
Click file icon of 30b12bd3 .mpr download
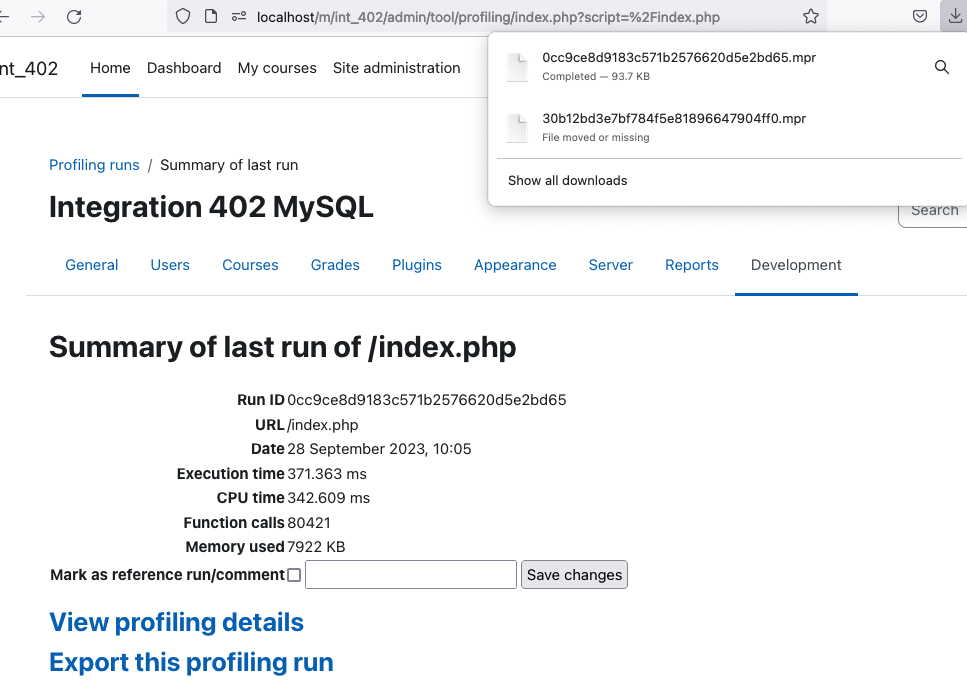click(517, 128)
